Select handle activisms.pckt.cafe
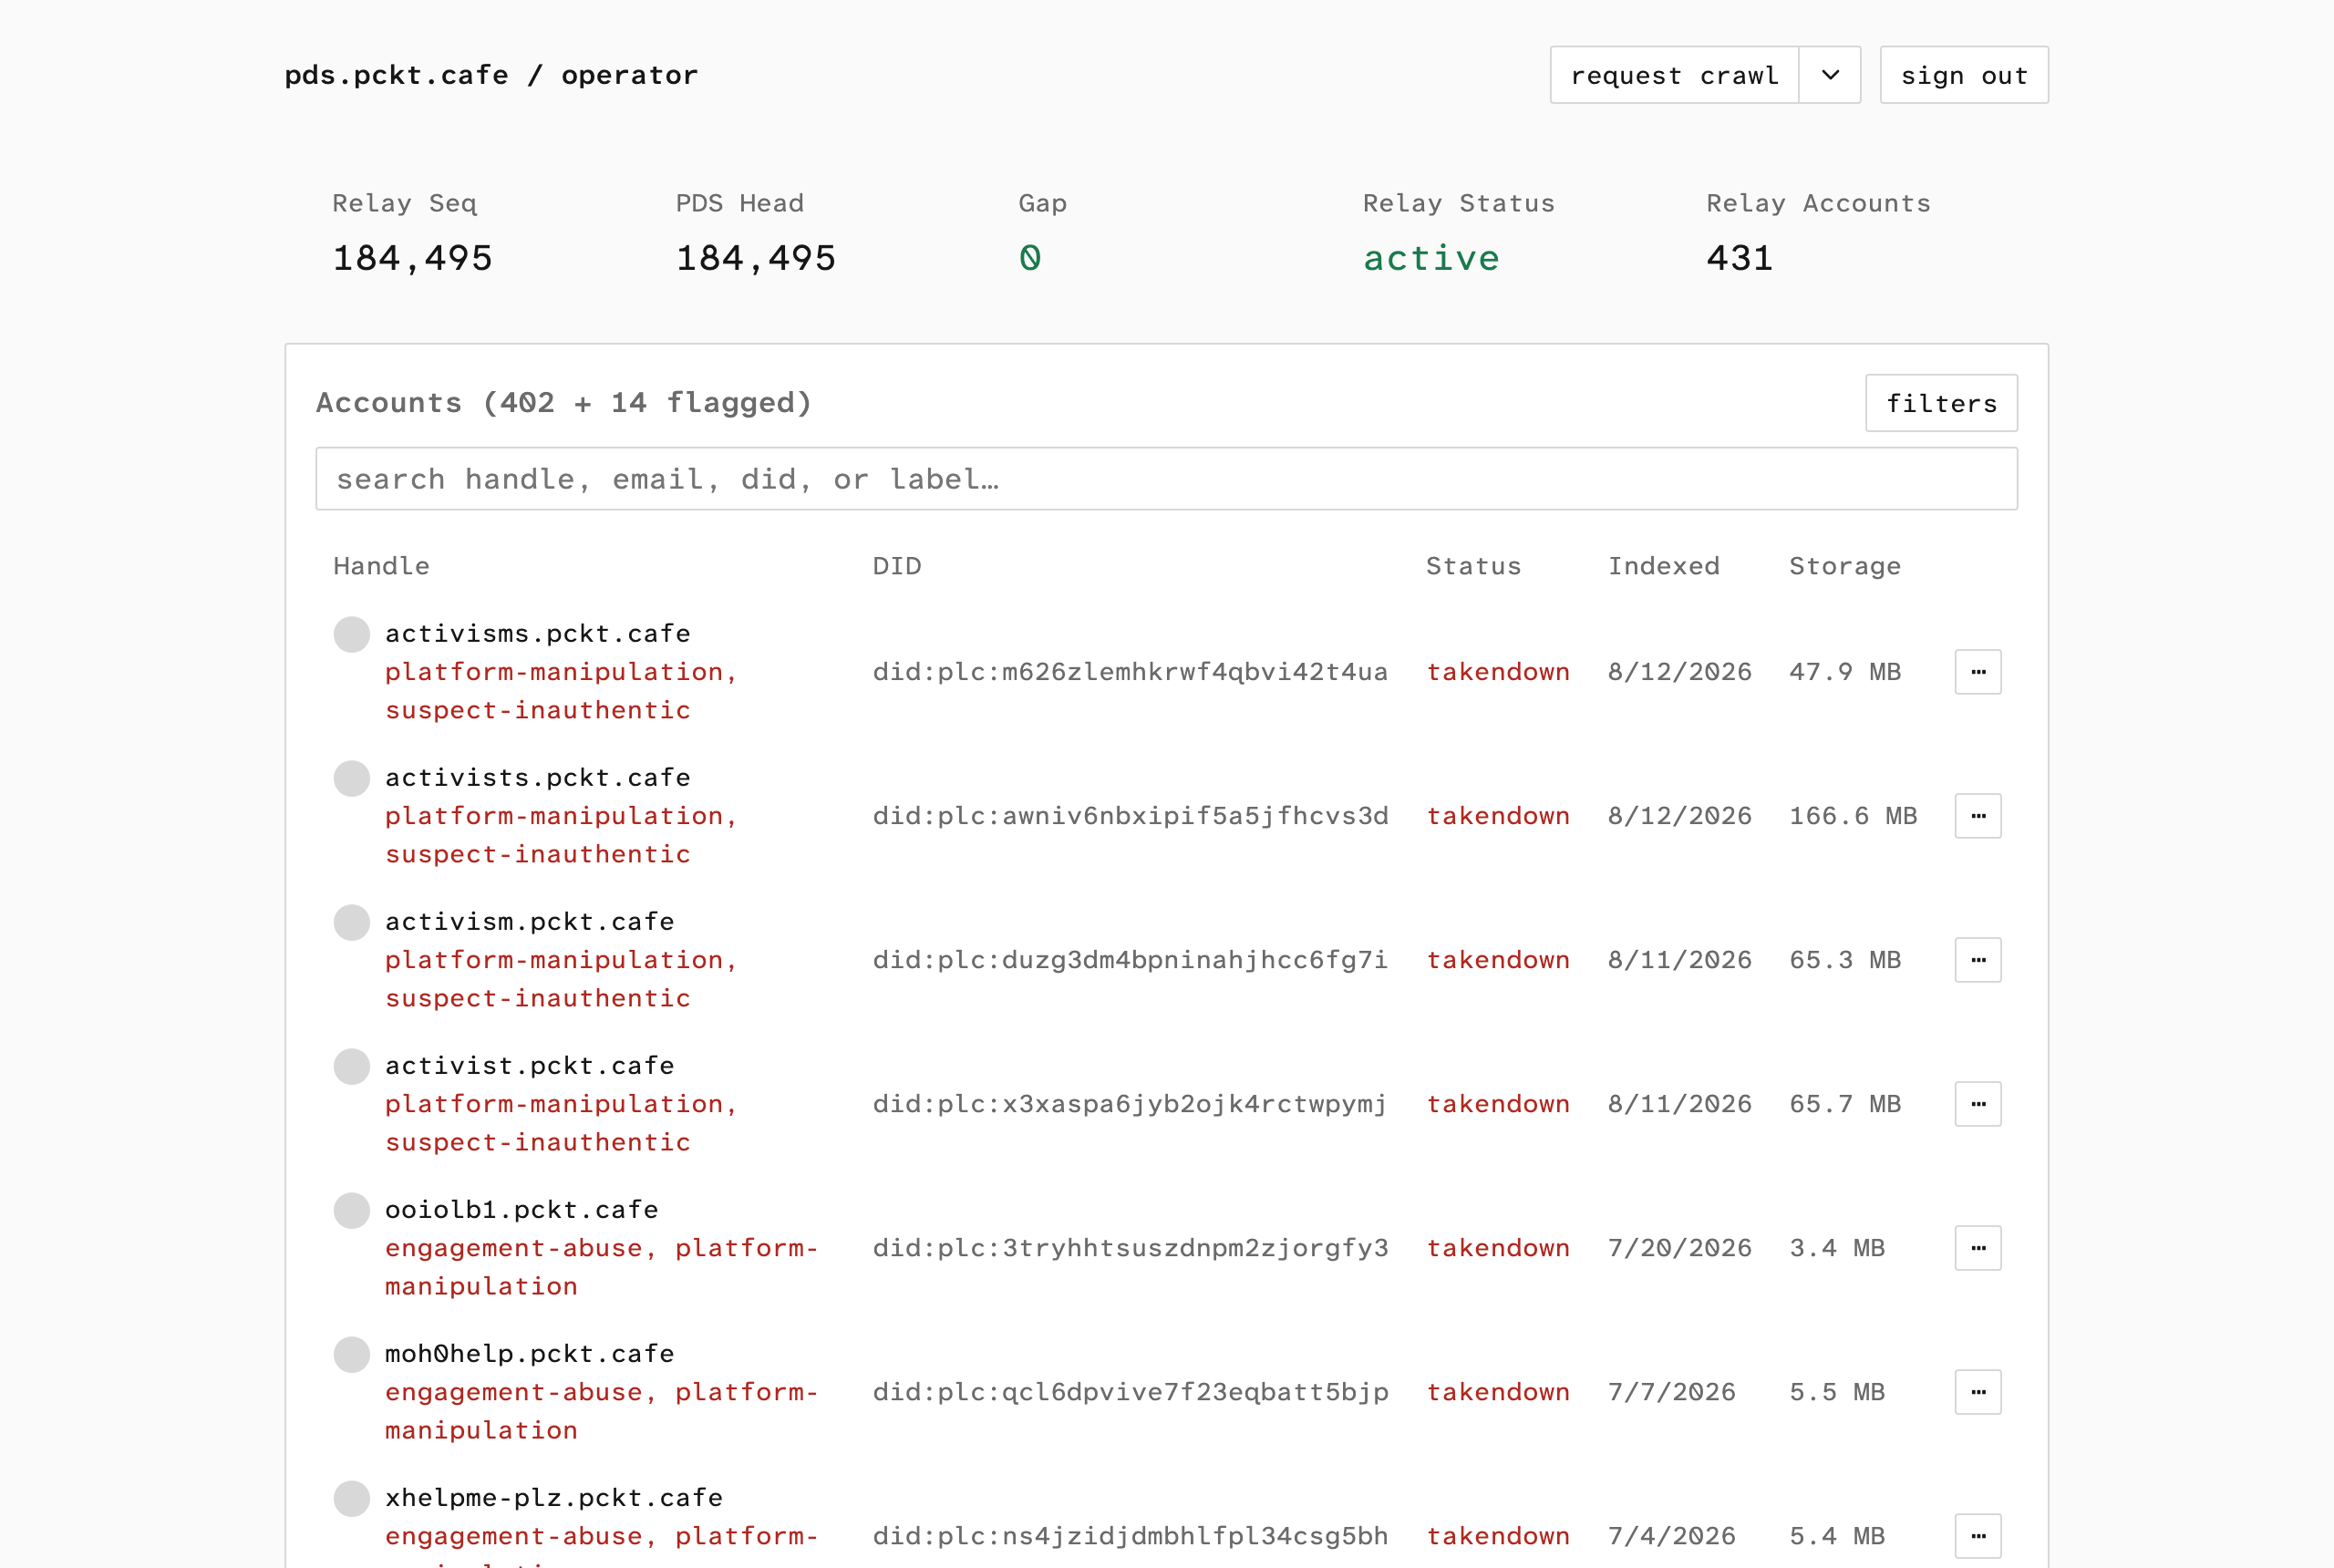Screen dimensions: 2334x1568 pyautogui.click(x=538, y=634)
